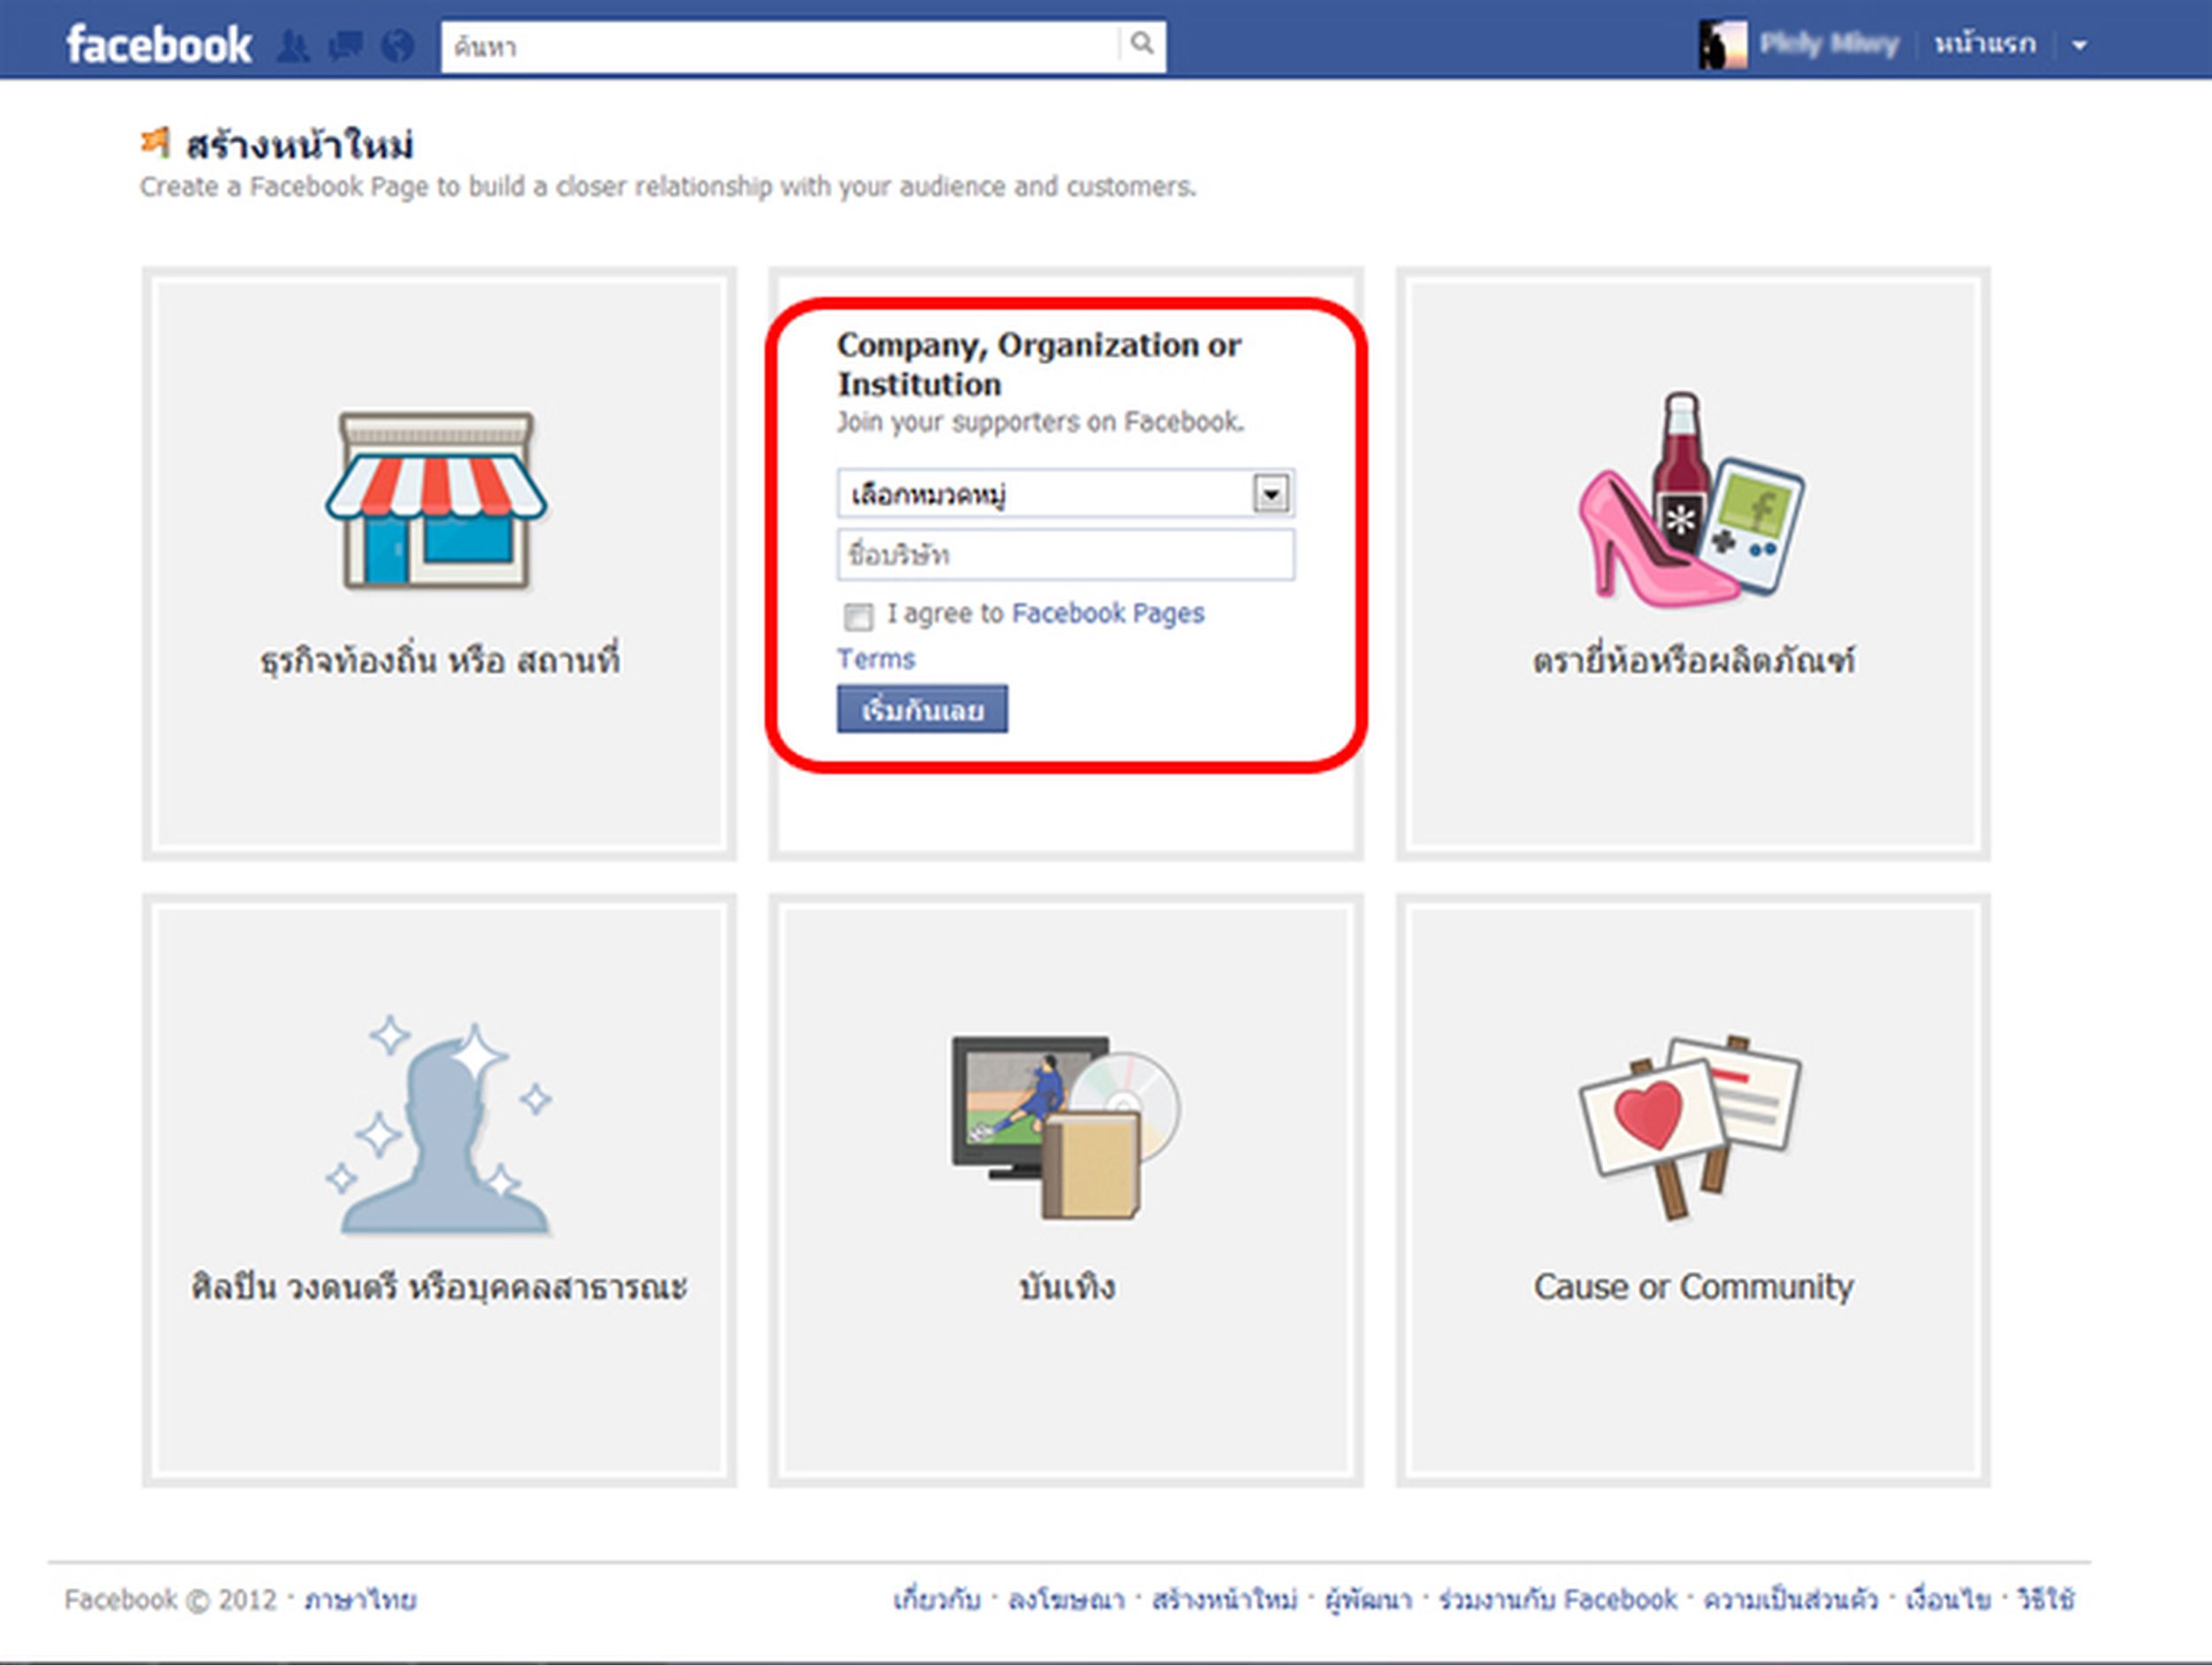Viewport: 2212px width, 1665px height.
Task: Click the ชื่อบริษัท company name field
Action: pyautogui.click(x=1066, y=555)
